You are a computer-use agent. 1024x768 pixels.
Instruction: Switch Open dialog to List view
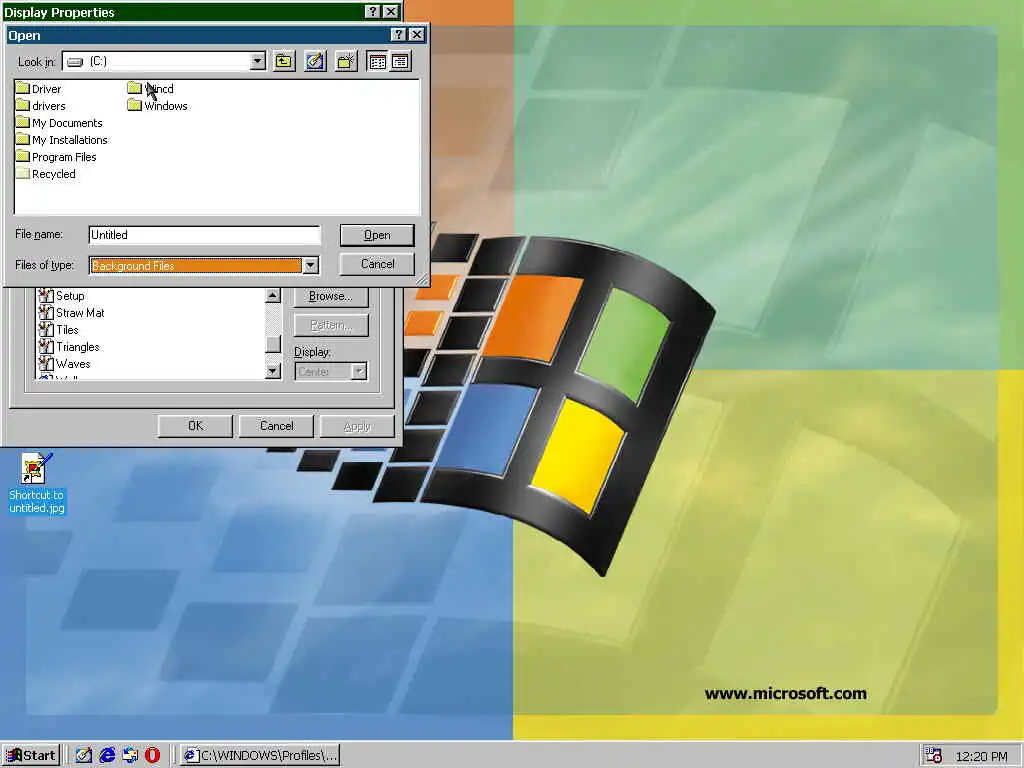click(377, 61)
